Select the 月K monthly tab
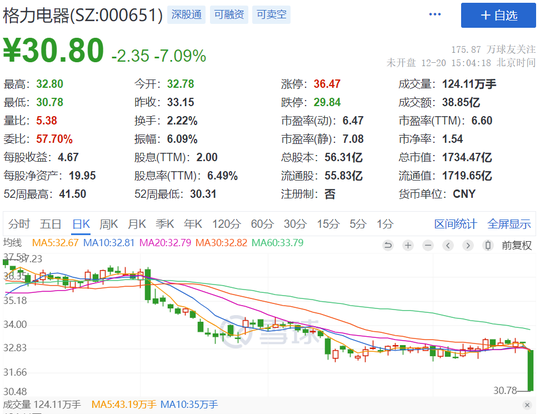Screen dimensions: 550x414 136,224
